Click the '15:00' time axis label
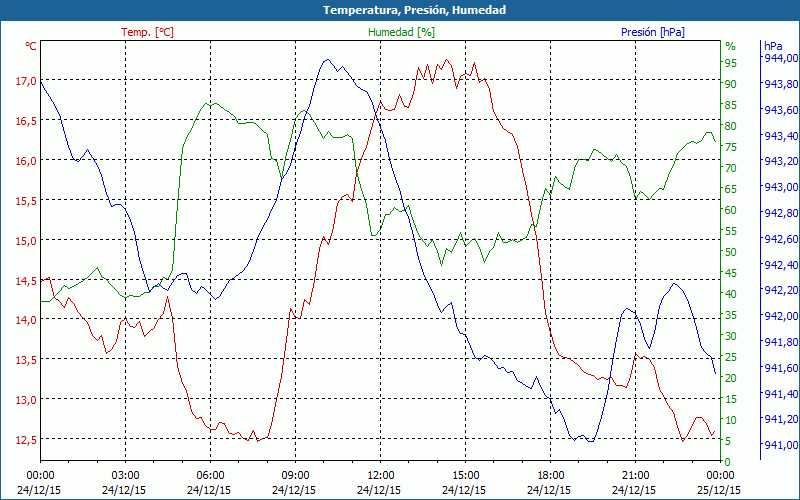Image resolution: width=800 pixels, height=500 pixels. tap(465, 475)
